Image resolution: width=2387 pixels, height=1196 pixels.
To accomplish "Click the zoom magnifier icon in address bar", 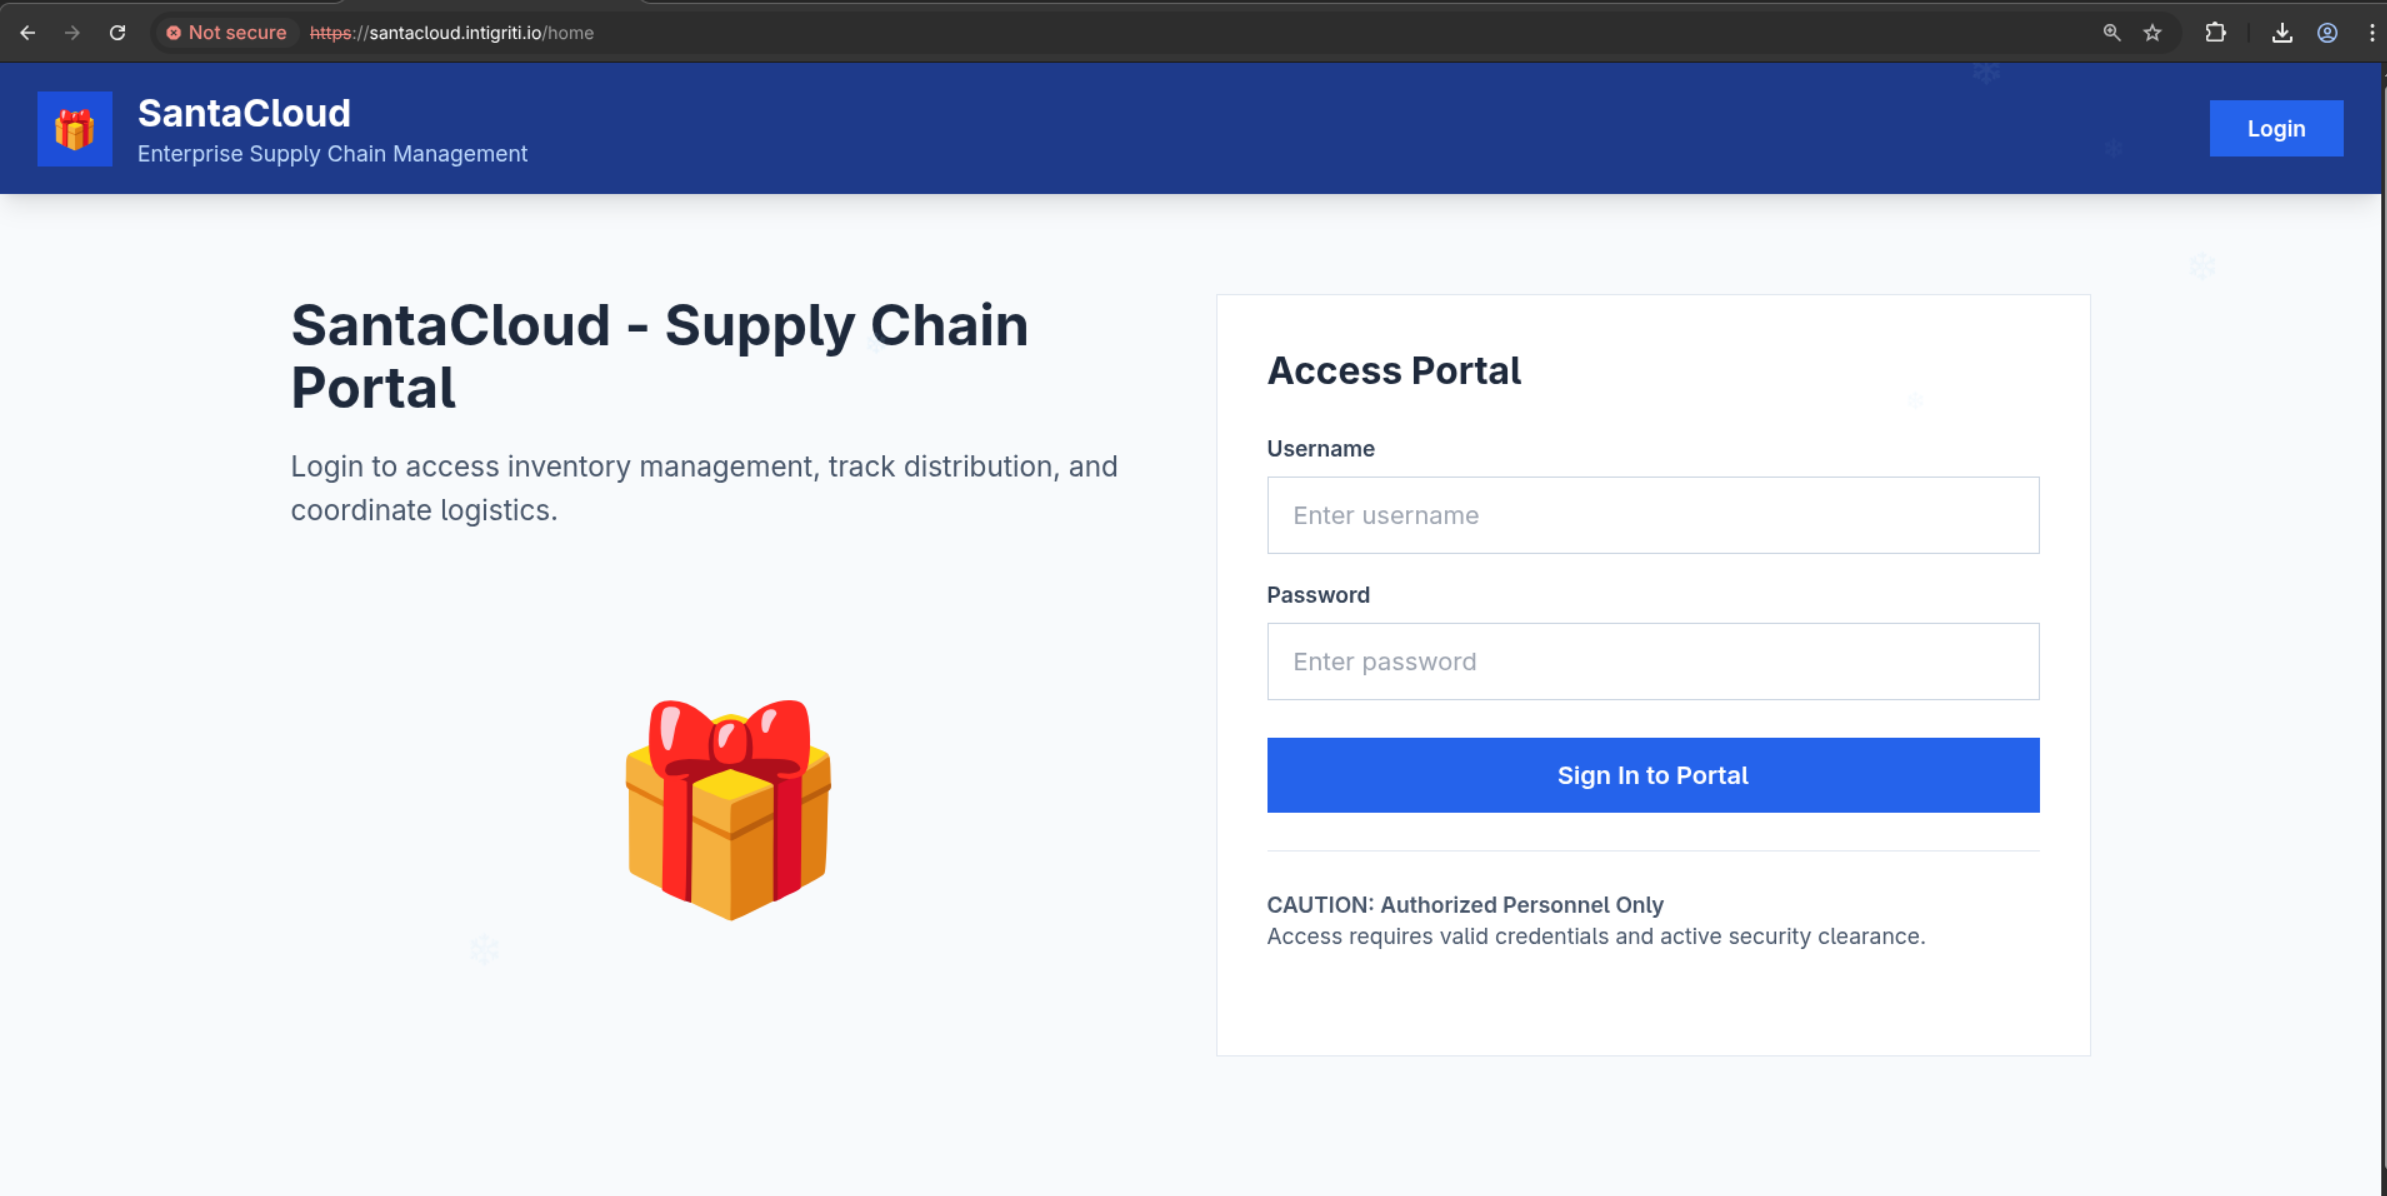I will [x=2111, y=33].
